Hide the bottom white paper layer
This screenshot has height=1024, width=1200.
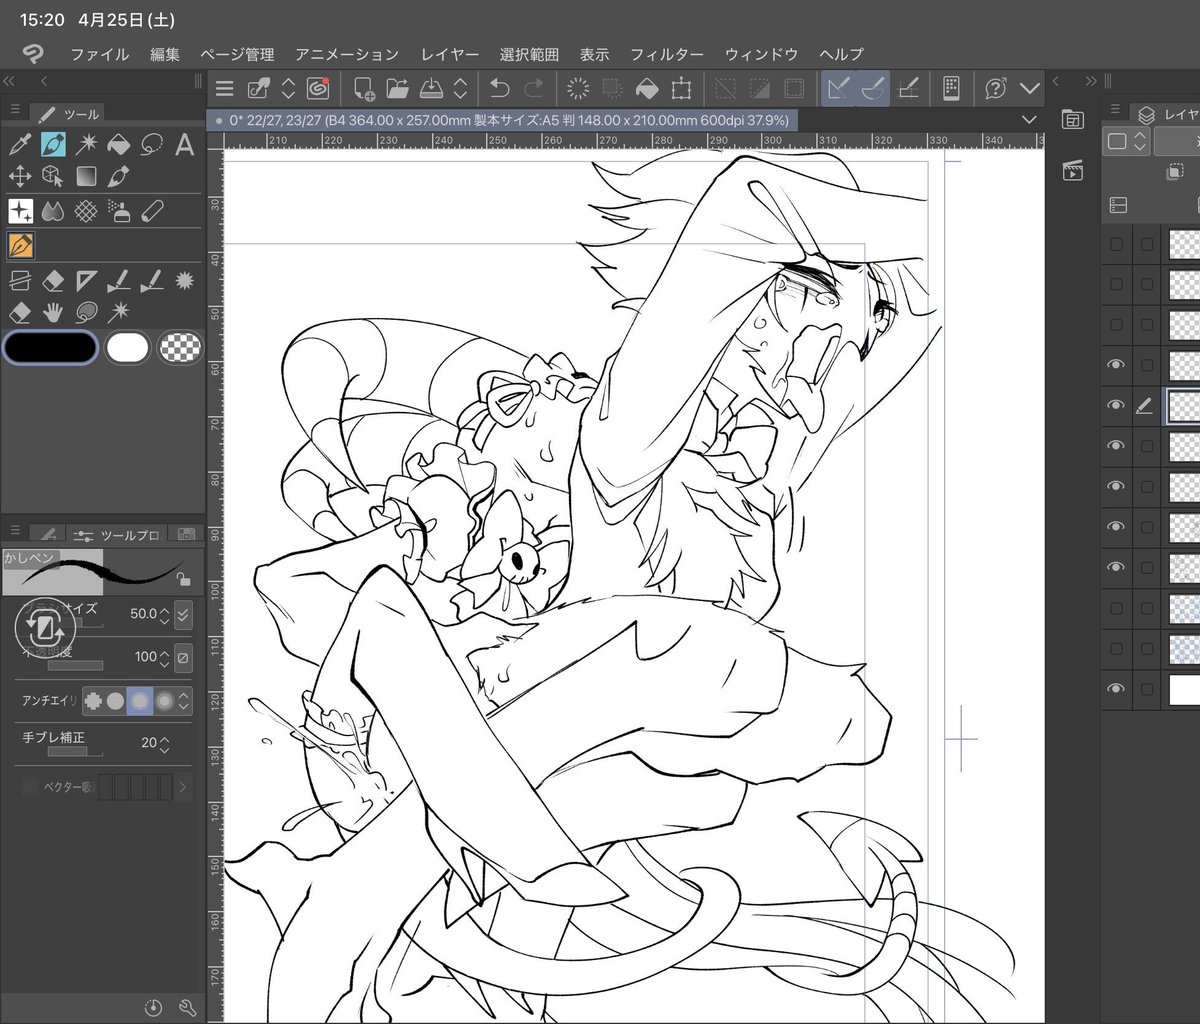[x=1116, y=688]
